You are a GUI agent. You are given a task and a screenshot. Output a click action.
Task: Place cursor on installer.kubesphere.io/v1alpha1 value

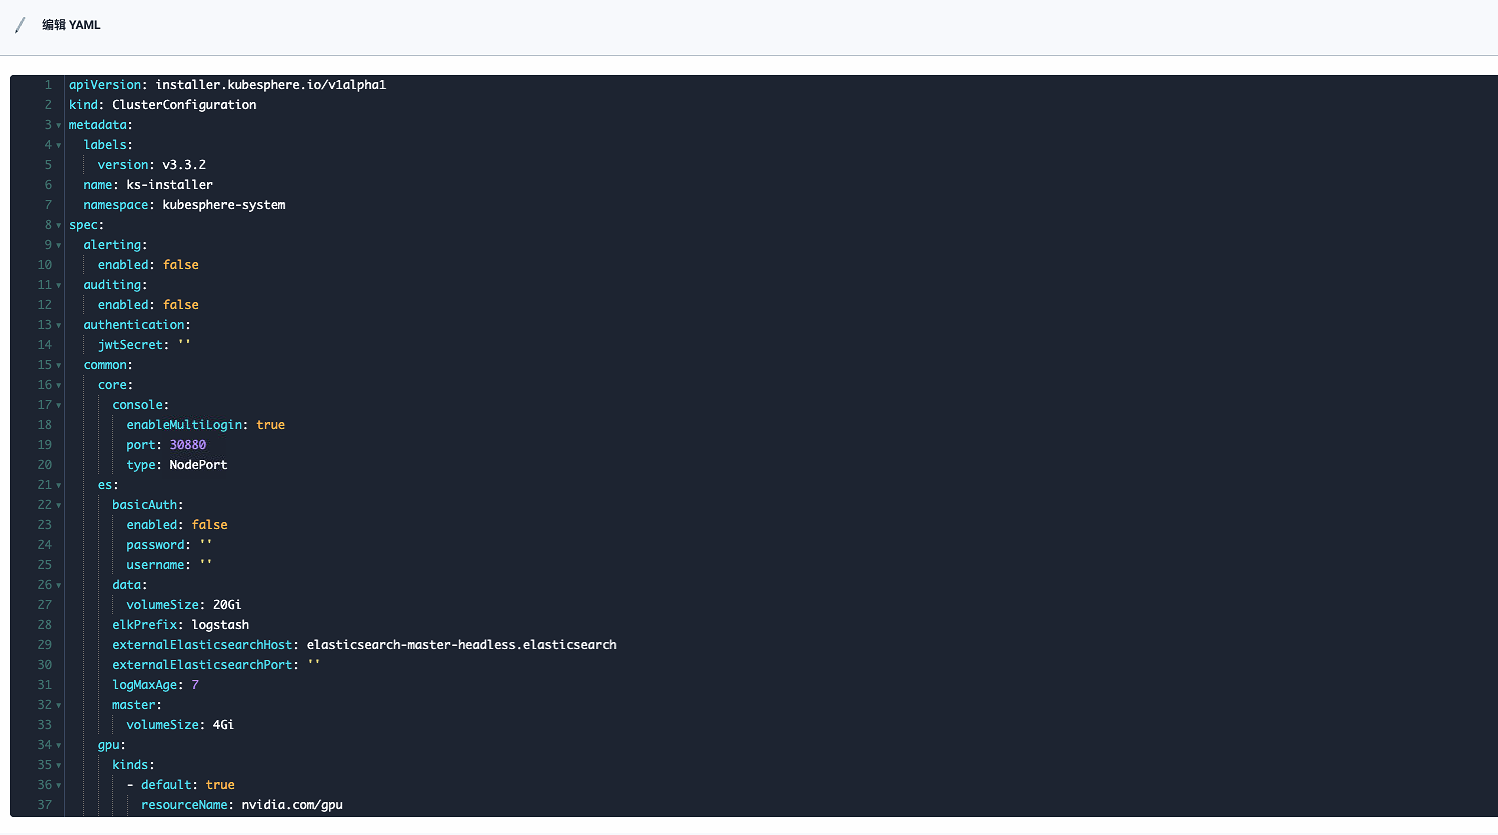click(x=271, y=85)
